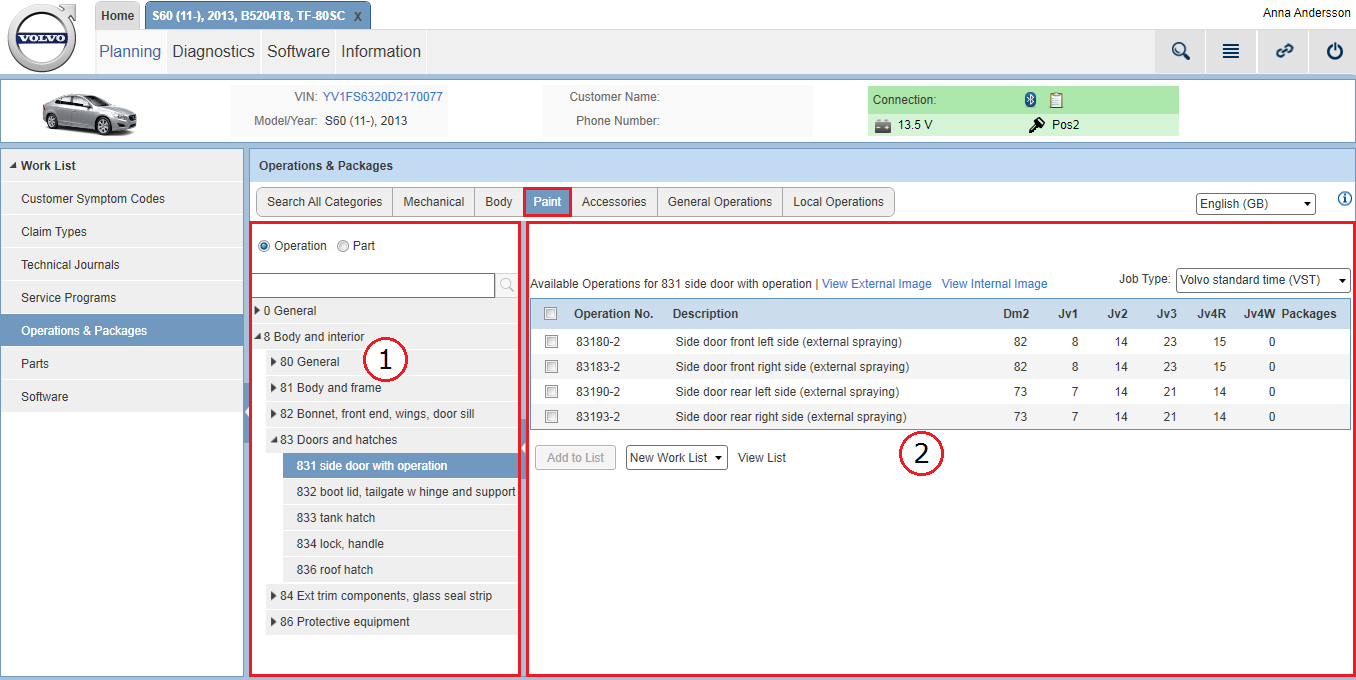Open View Internal Image link
Screen dimensions: 1356x680
point(995,284)
